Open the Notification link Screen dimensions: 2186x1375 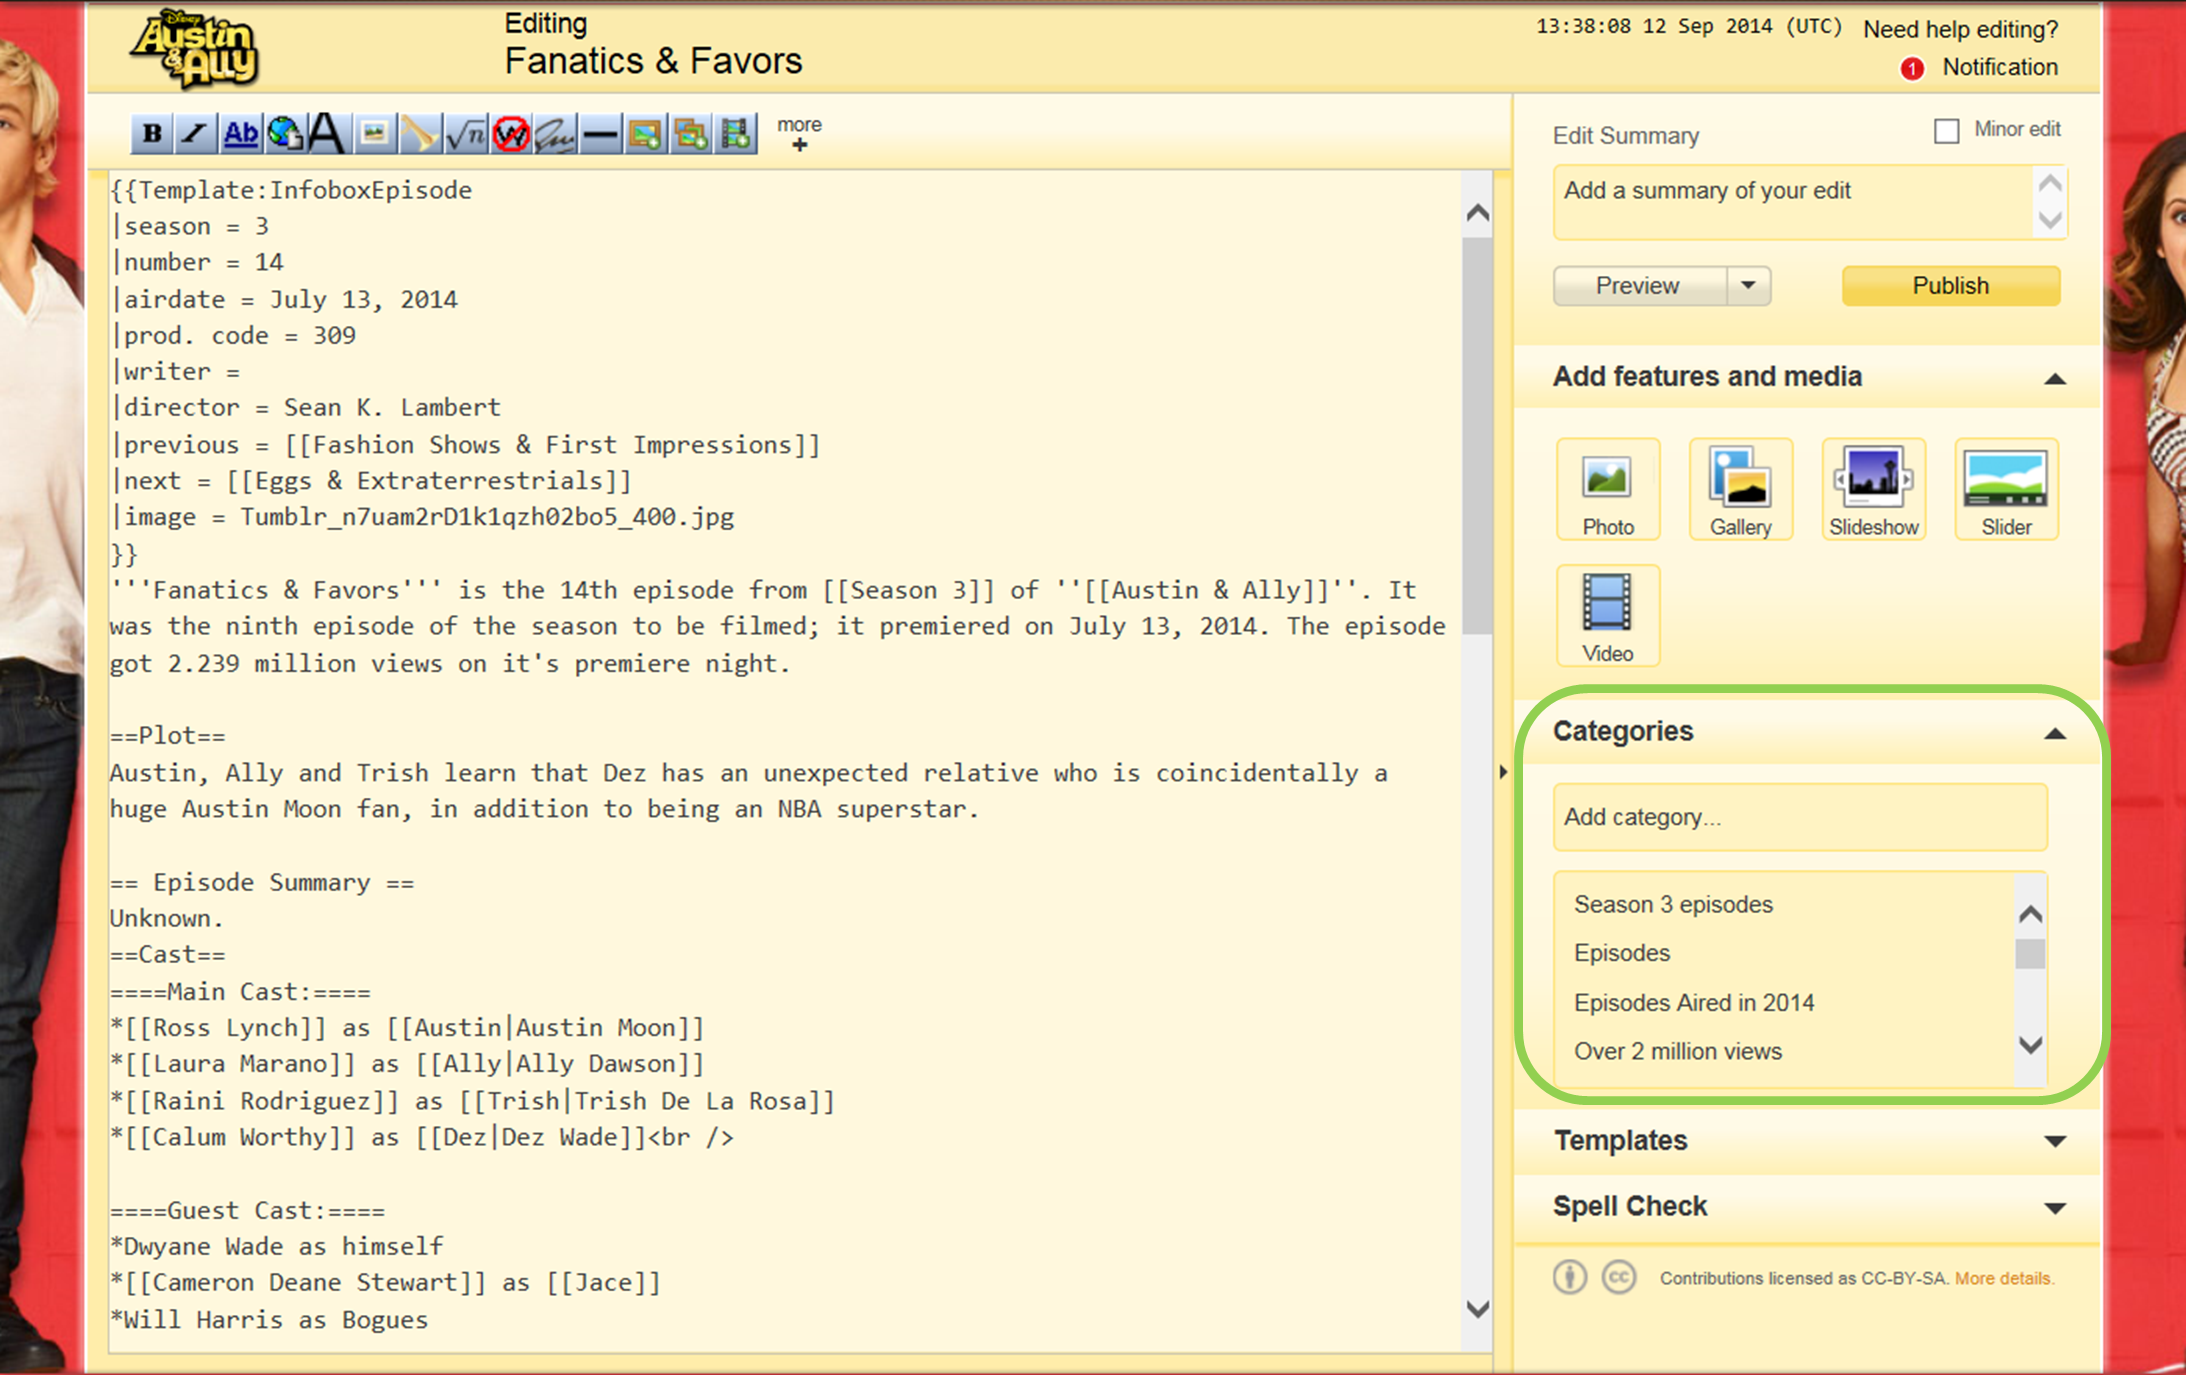pyautogui.click(x=2000, y=67)
